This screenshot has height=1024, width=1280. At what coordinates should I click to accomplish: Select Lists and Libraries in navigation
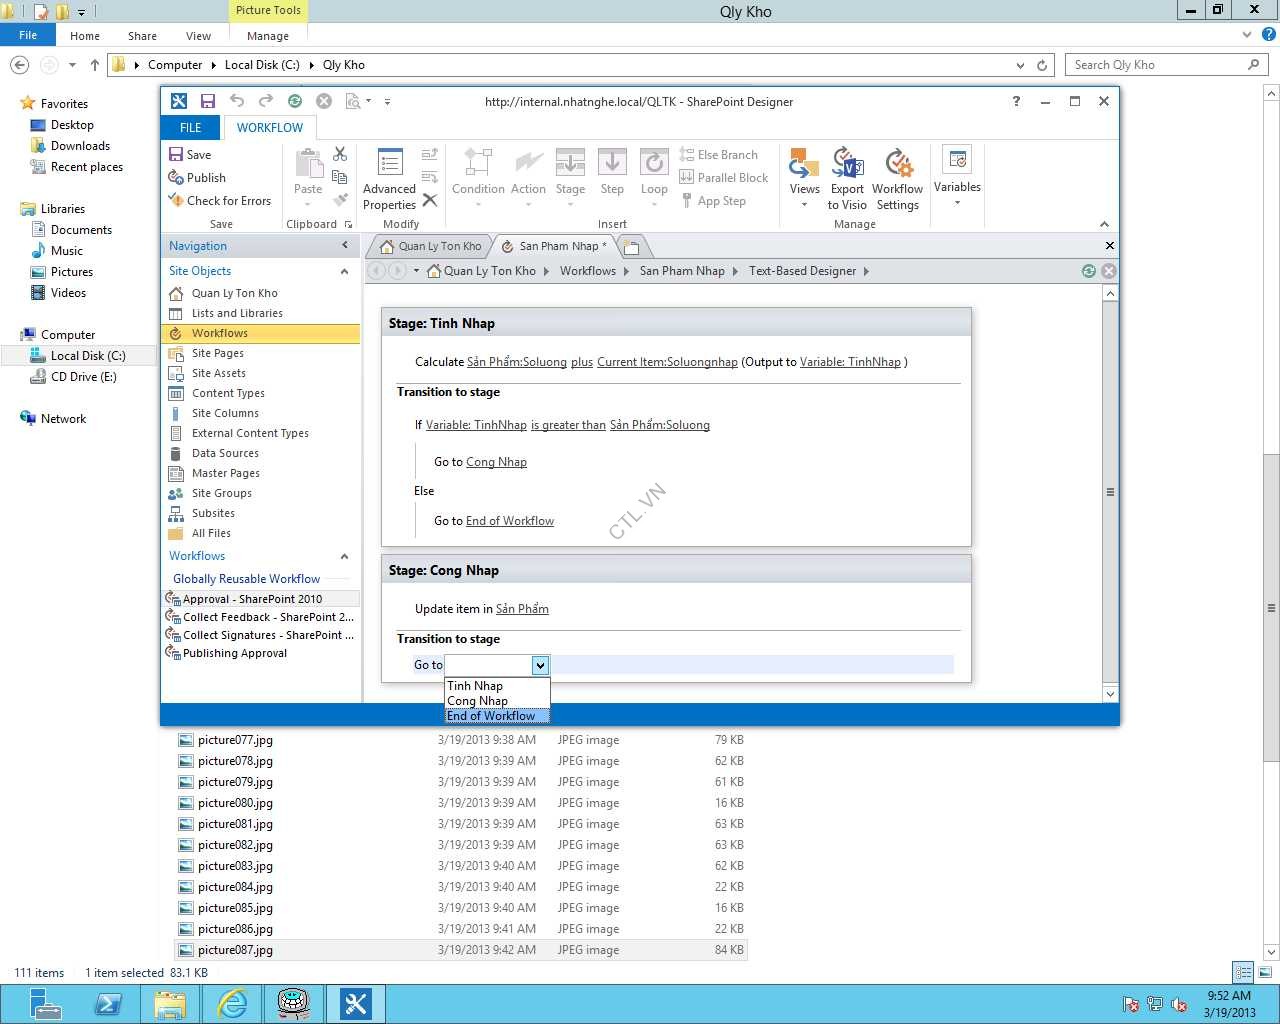point(237,313)
